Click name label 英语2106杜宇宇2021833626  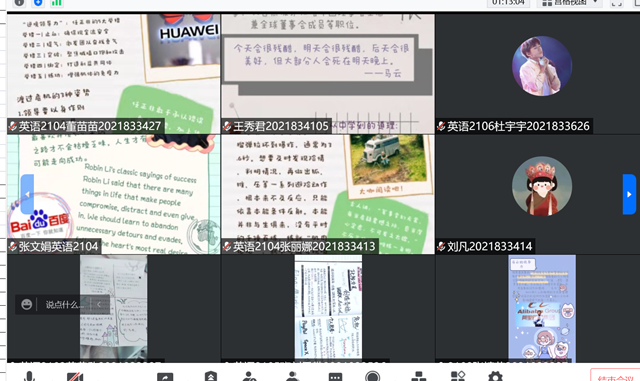point(518,126)
